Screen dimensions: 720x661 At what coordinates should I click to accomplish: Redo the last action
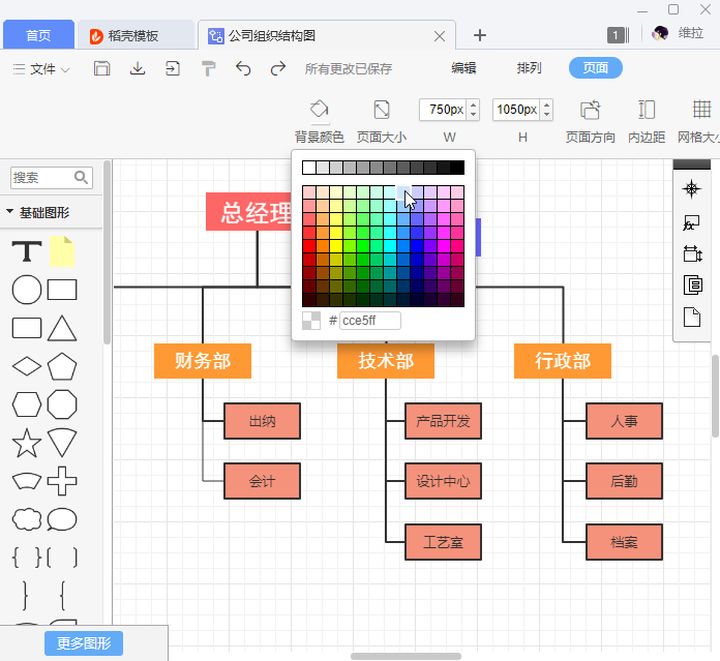[x=278, y=69]
